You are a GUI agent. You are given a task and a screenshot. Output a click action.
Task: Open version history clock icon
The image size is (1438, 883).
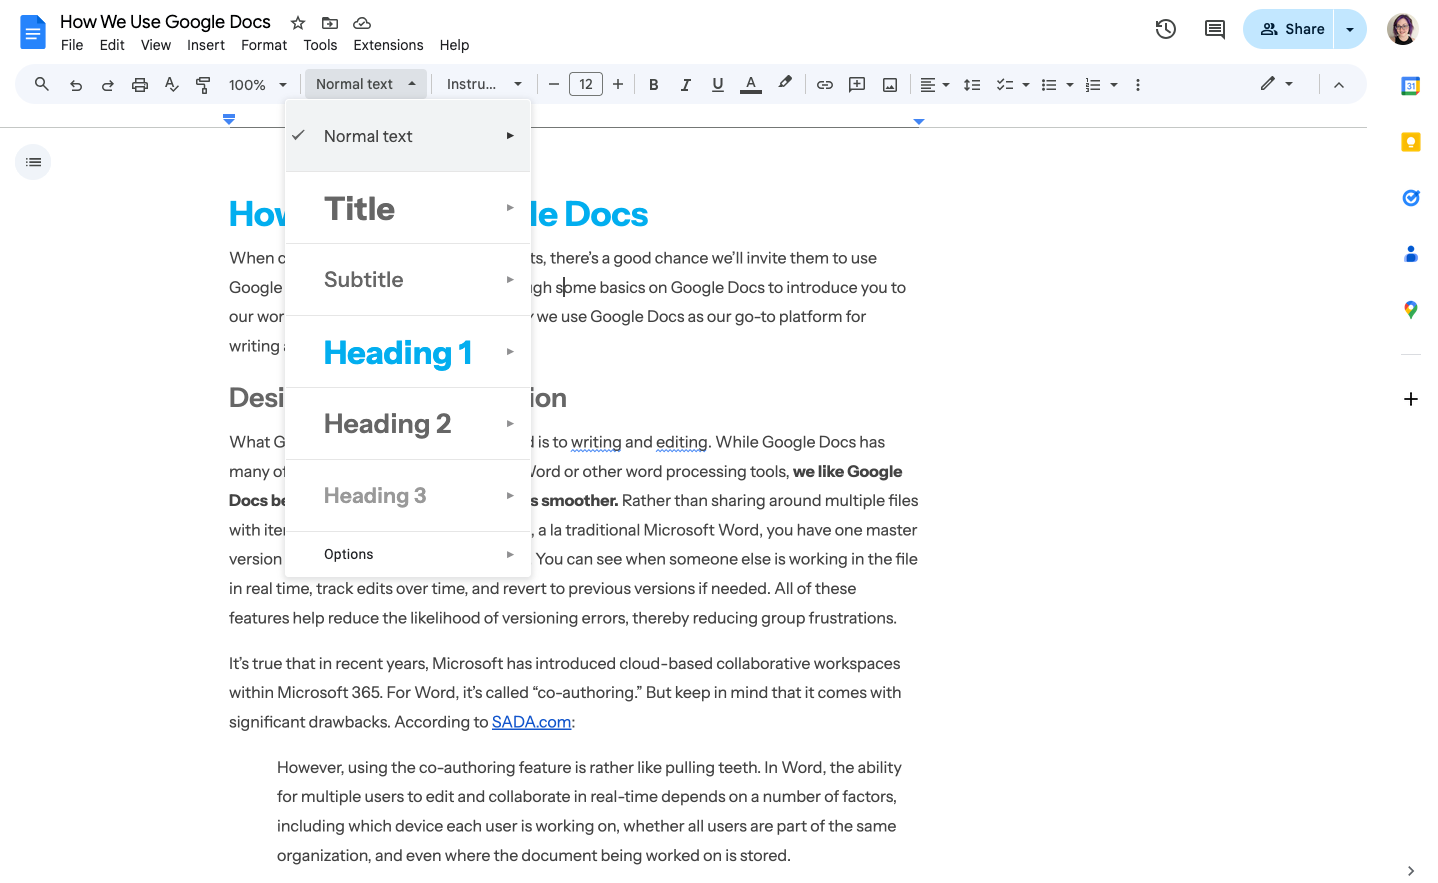pyautogui.click(x=1165, y=29)
